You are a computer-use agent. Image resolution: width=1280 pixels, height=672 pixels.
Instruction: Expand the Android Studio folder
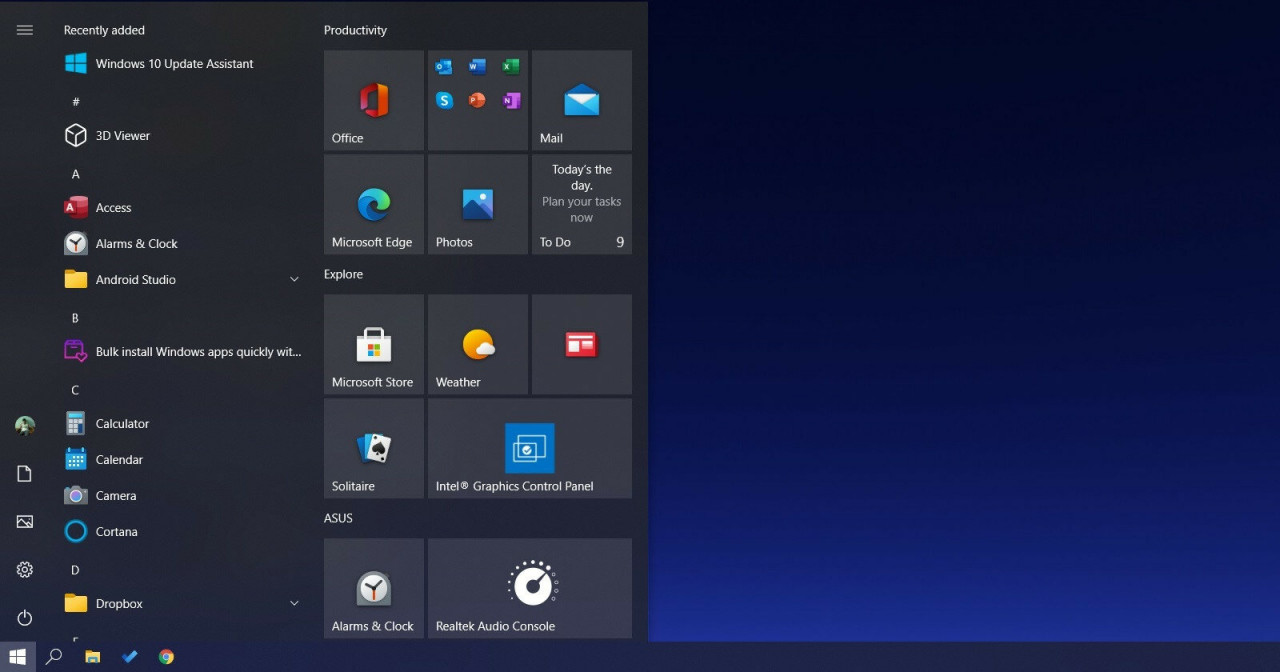294,280
